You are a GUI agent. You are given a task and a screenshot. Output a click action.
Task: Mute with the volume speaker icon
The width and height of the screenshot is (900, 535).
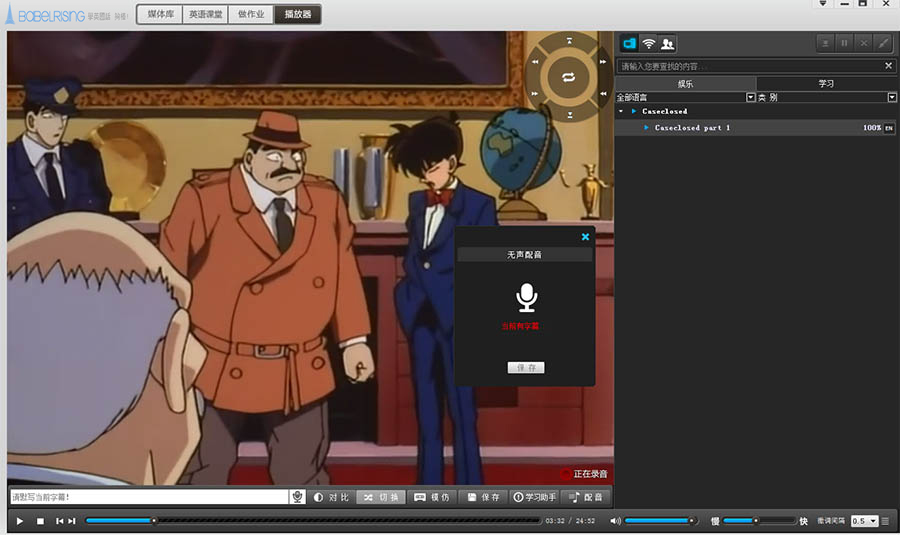pyautogui.click(x=615, y=521)
